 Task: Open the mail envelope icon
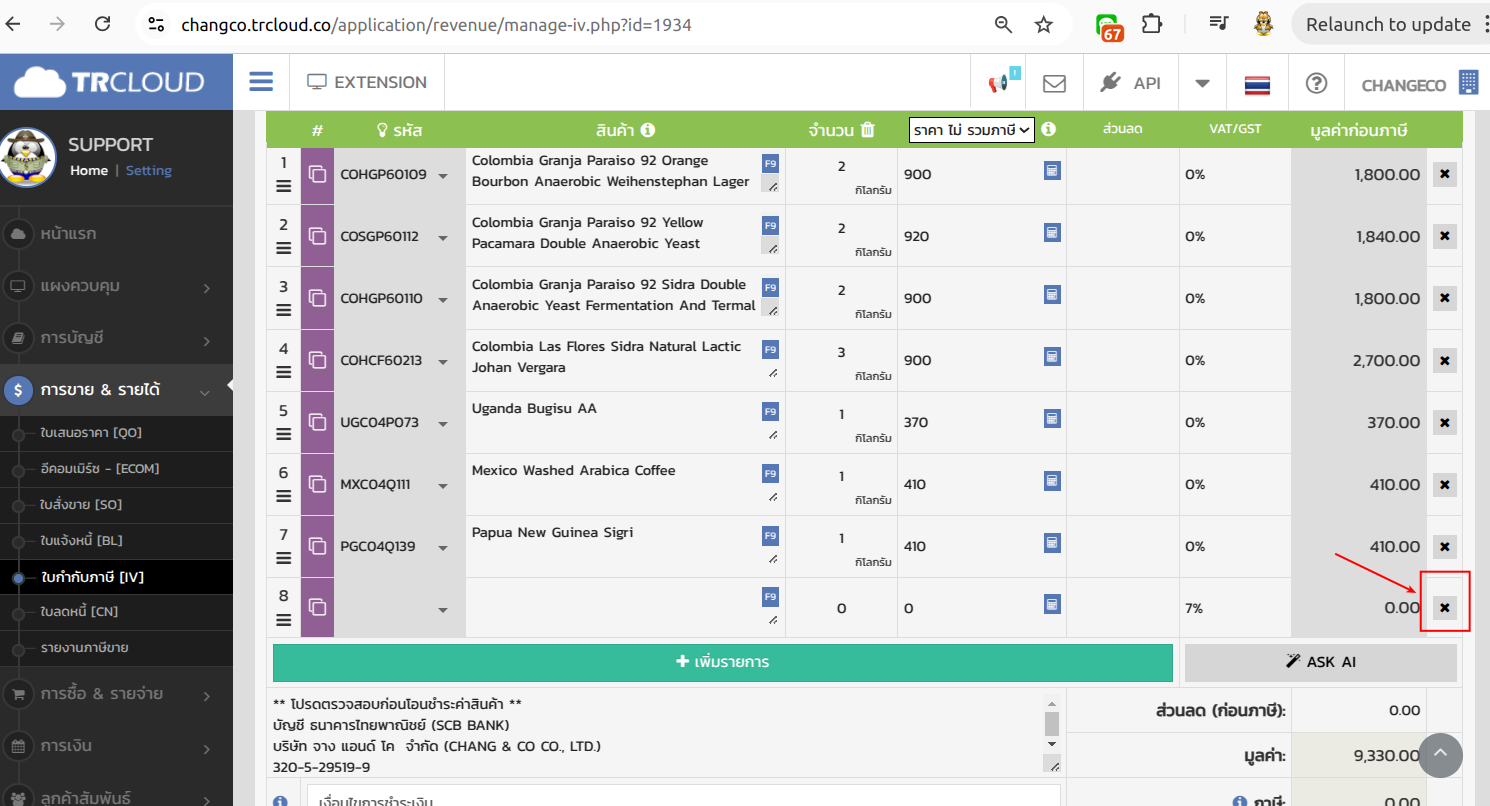(1054, 83)
